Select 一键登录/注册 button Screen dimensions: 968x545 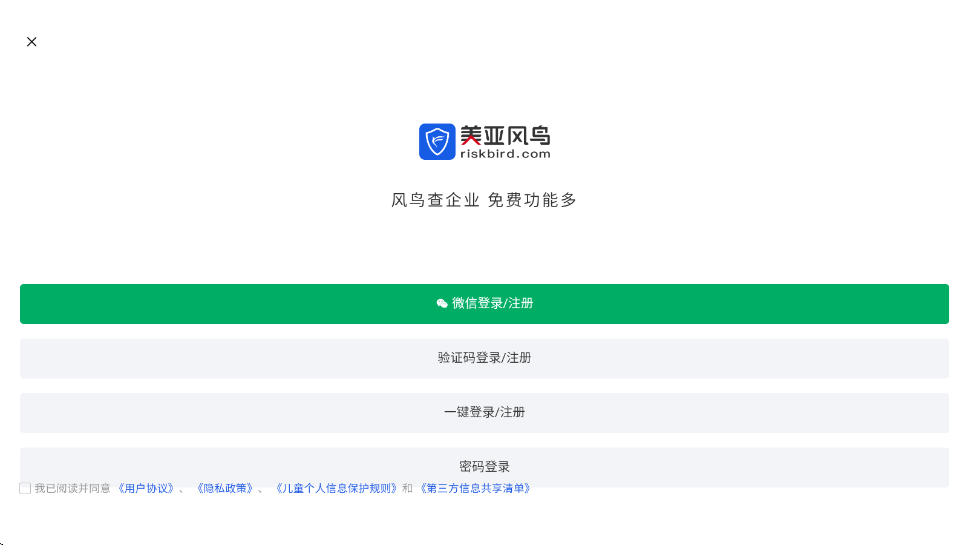tap(484, 412)
